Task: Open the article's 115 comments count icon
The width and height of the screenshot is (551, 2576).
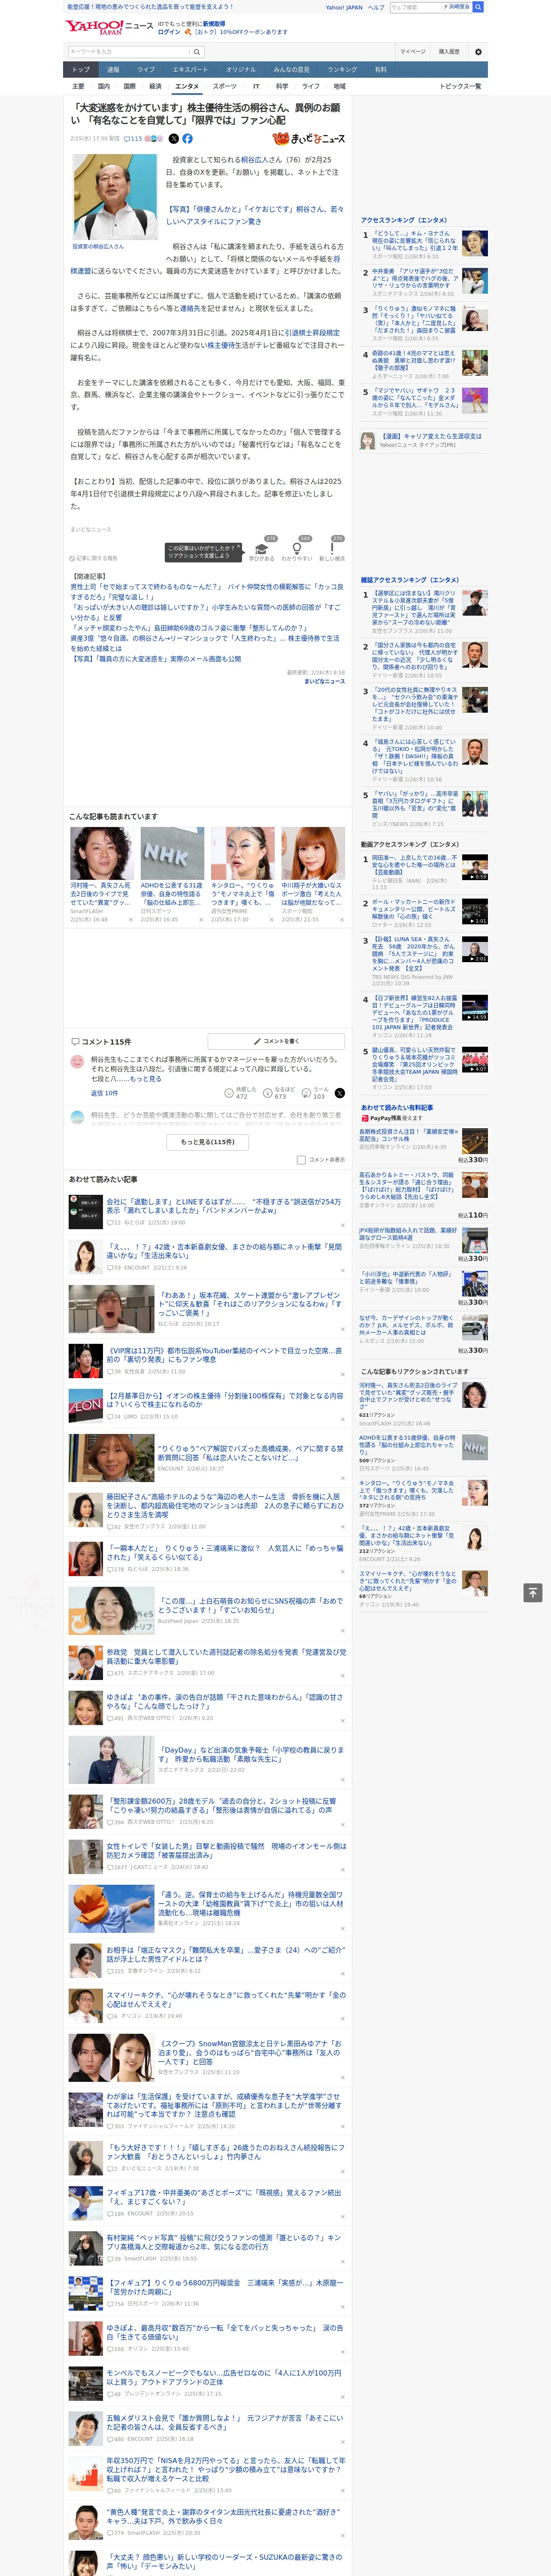Action: point(134,139)
